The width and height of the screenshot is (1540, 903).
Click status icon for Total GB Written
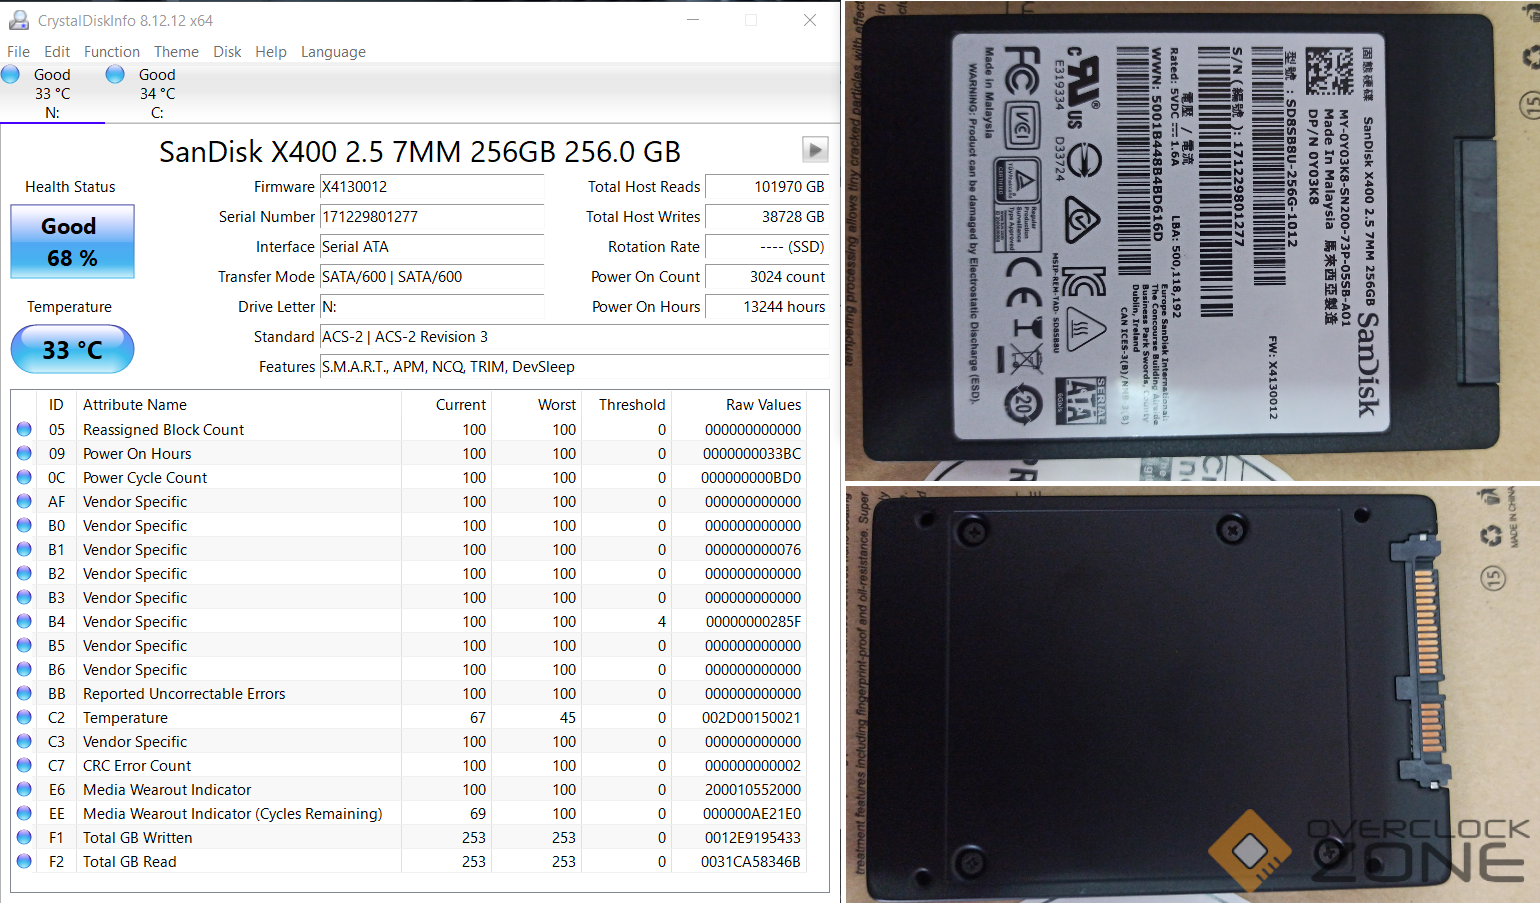(24, 837)
